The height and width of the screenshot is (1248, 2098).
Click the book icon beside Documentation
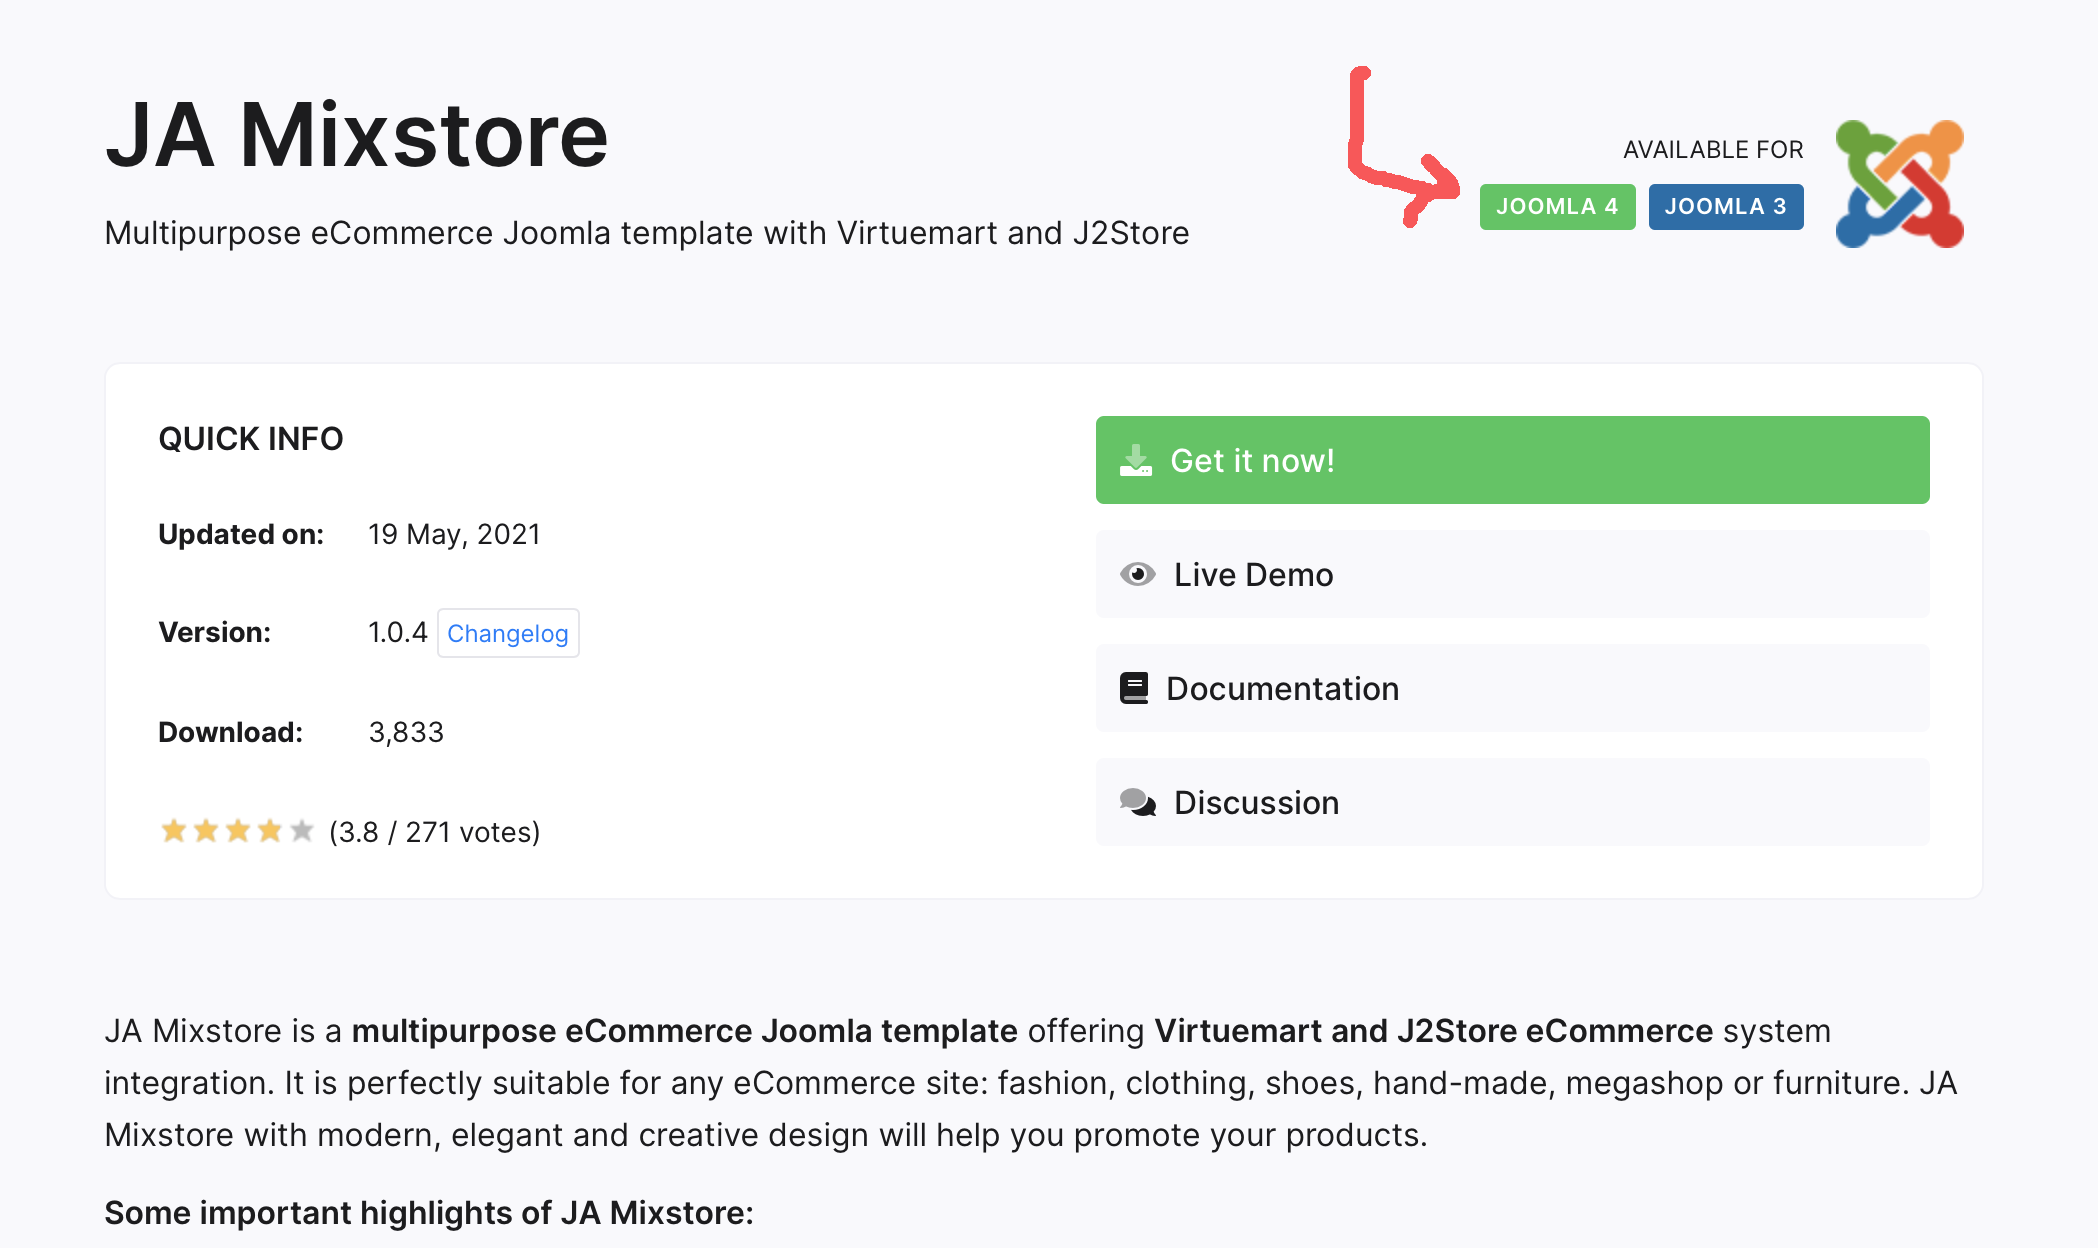(1134, 688)
